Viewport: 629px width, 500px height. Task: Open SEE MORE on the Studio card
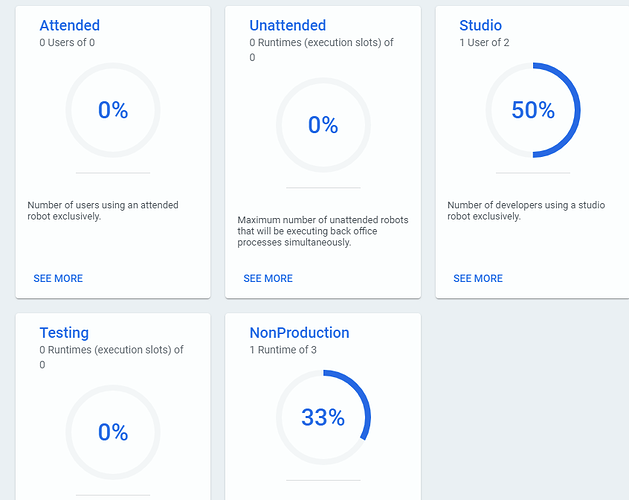pos(478,278)
